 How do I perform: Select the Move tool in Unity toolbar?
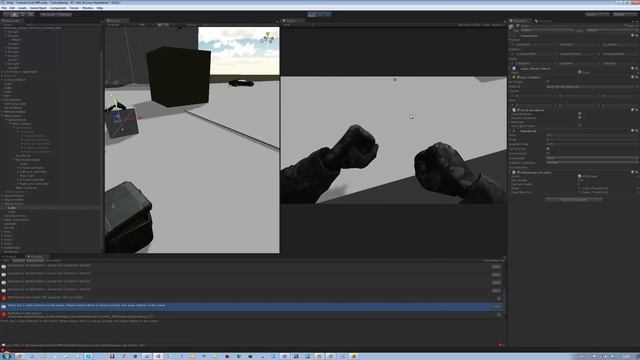point(14,14)
